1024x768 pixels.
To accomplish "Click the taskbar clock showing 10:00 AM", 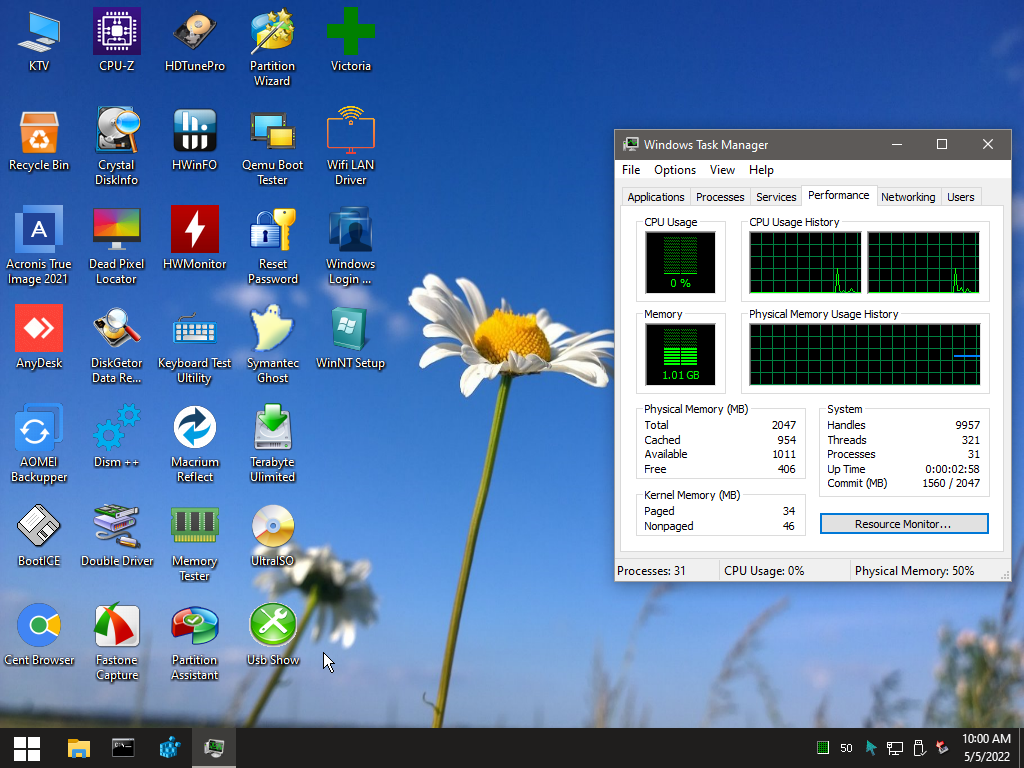I will [986, 748].
